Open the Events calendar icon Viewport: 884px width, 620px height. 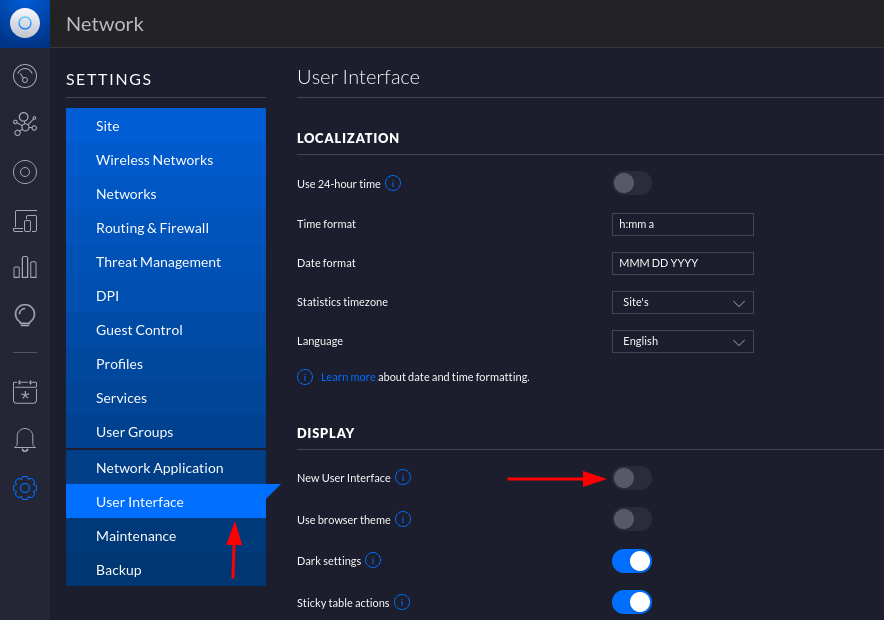pyautogui.click(x=25, y=392)
